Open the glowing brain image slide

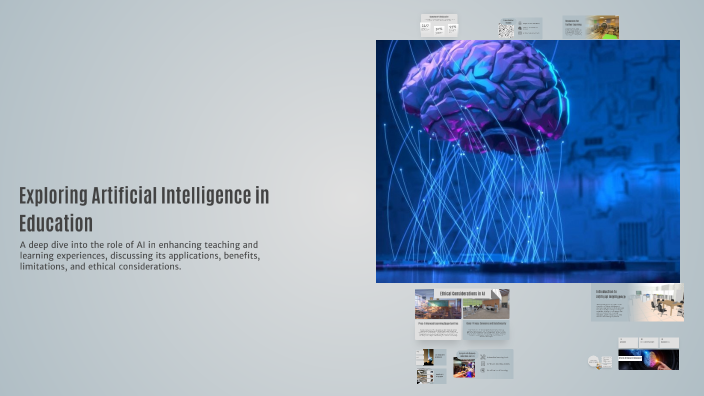[x=528, y=161]
